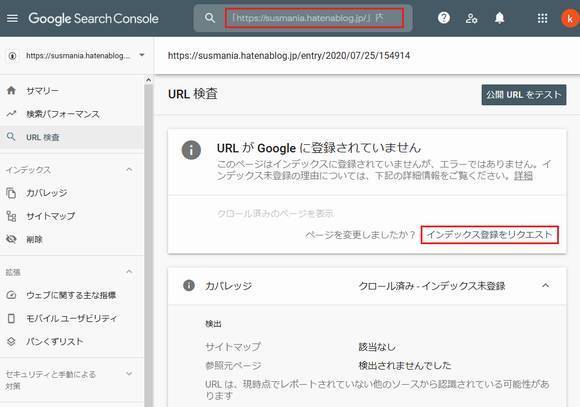This screenshot has height=407, width=580.
Task: Click the 参照元ページ label
Action: click(x=233, y=366)
